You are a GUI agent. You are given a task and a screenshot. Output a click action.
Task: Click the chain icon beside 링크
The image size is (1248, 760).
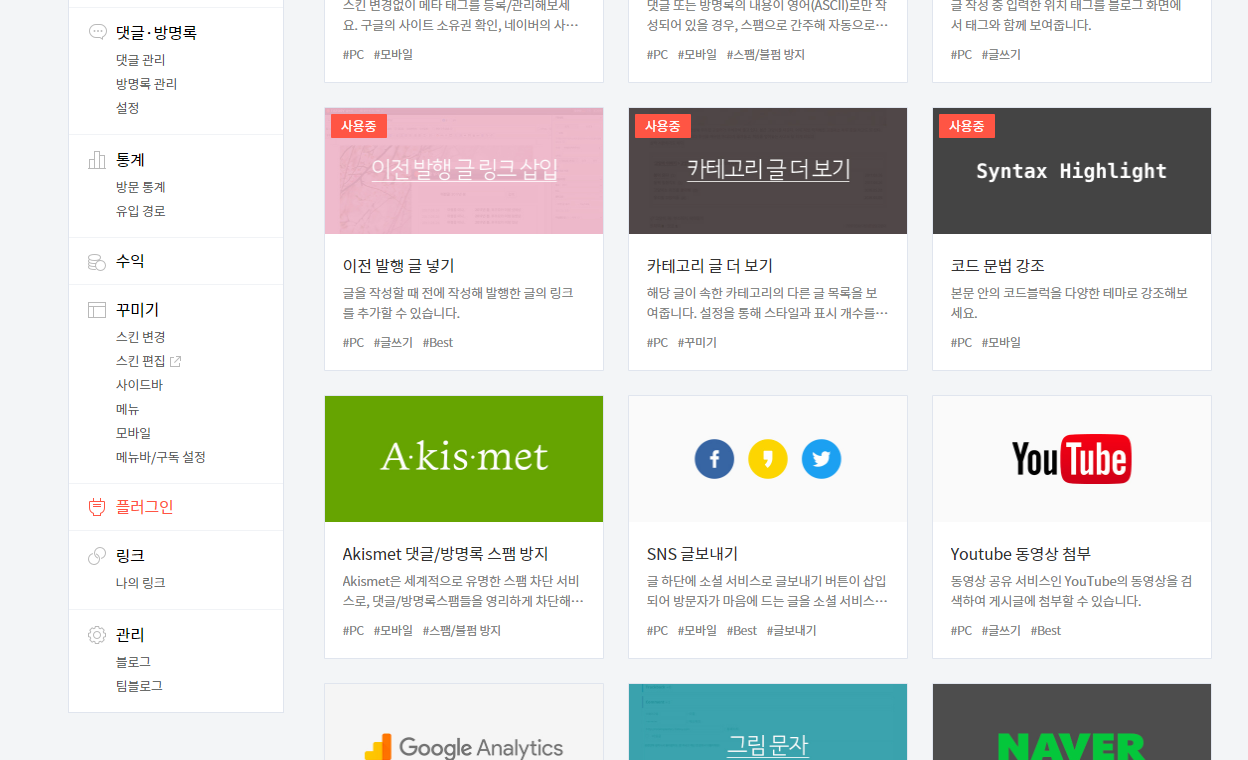[x=97, y=556]
